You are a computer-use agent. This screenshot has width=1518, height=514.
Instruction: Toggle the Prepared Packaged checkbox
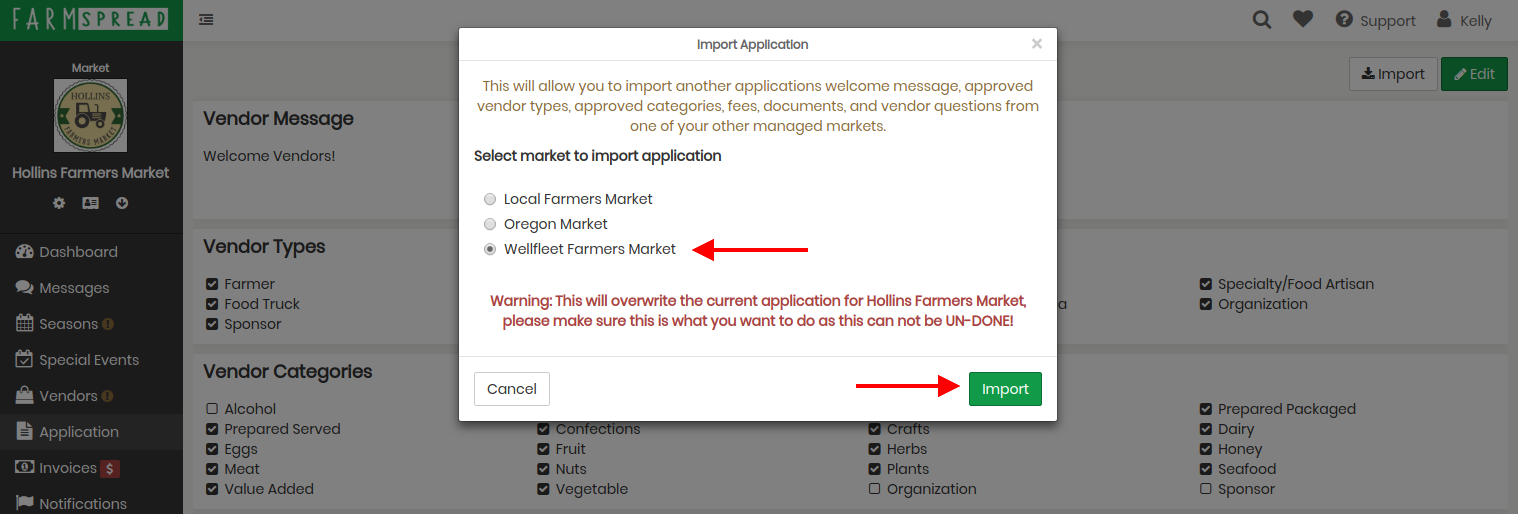coord(1206,409)
